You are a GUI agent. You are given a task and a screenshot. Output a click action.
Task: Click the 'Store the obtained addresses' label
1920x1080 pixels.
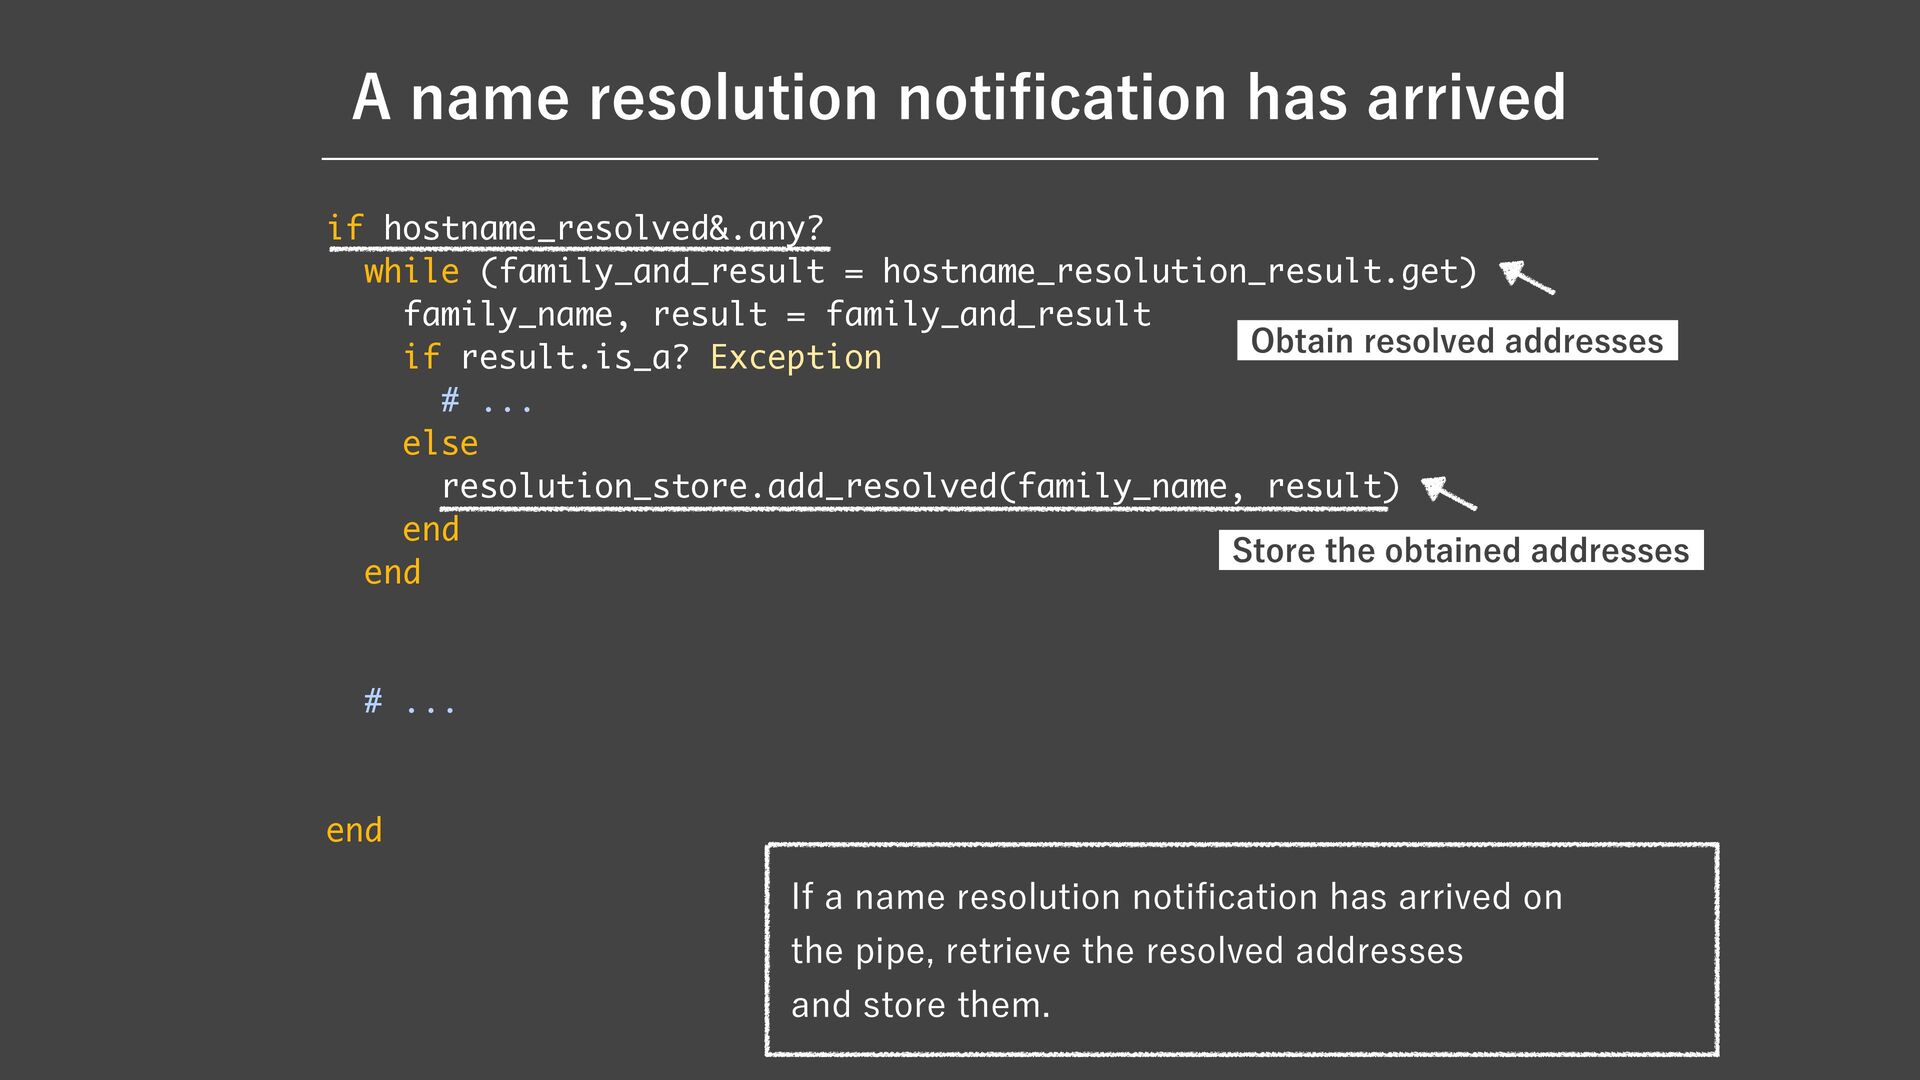click(1460, 550)
